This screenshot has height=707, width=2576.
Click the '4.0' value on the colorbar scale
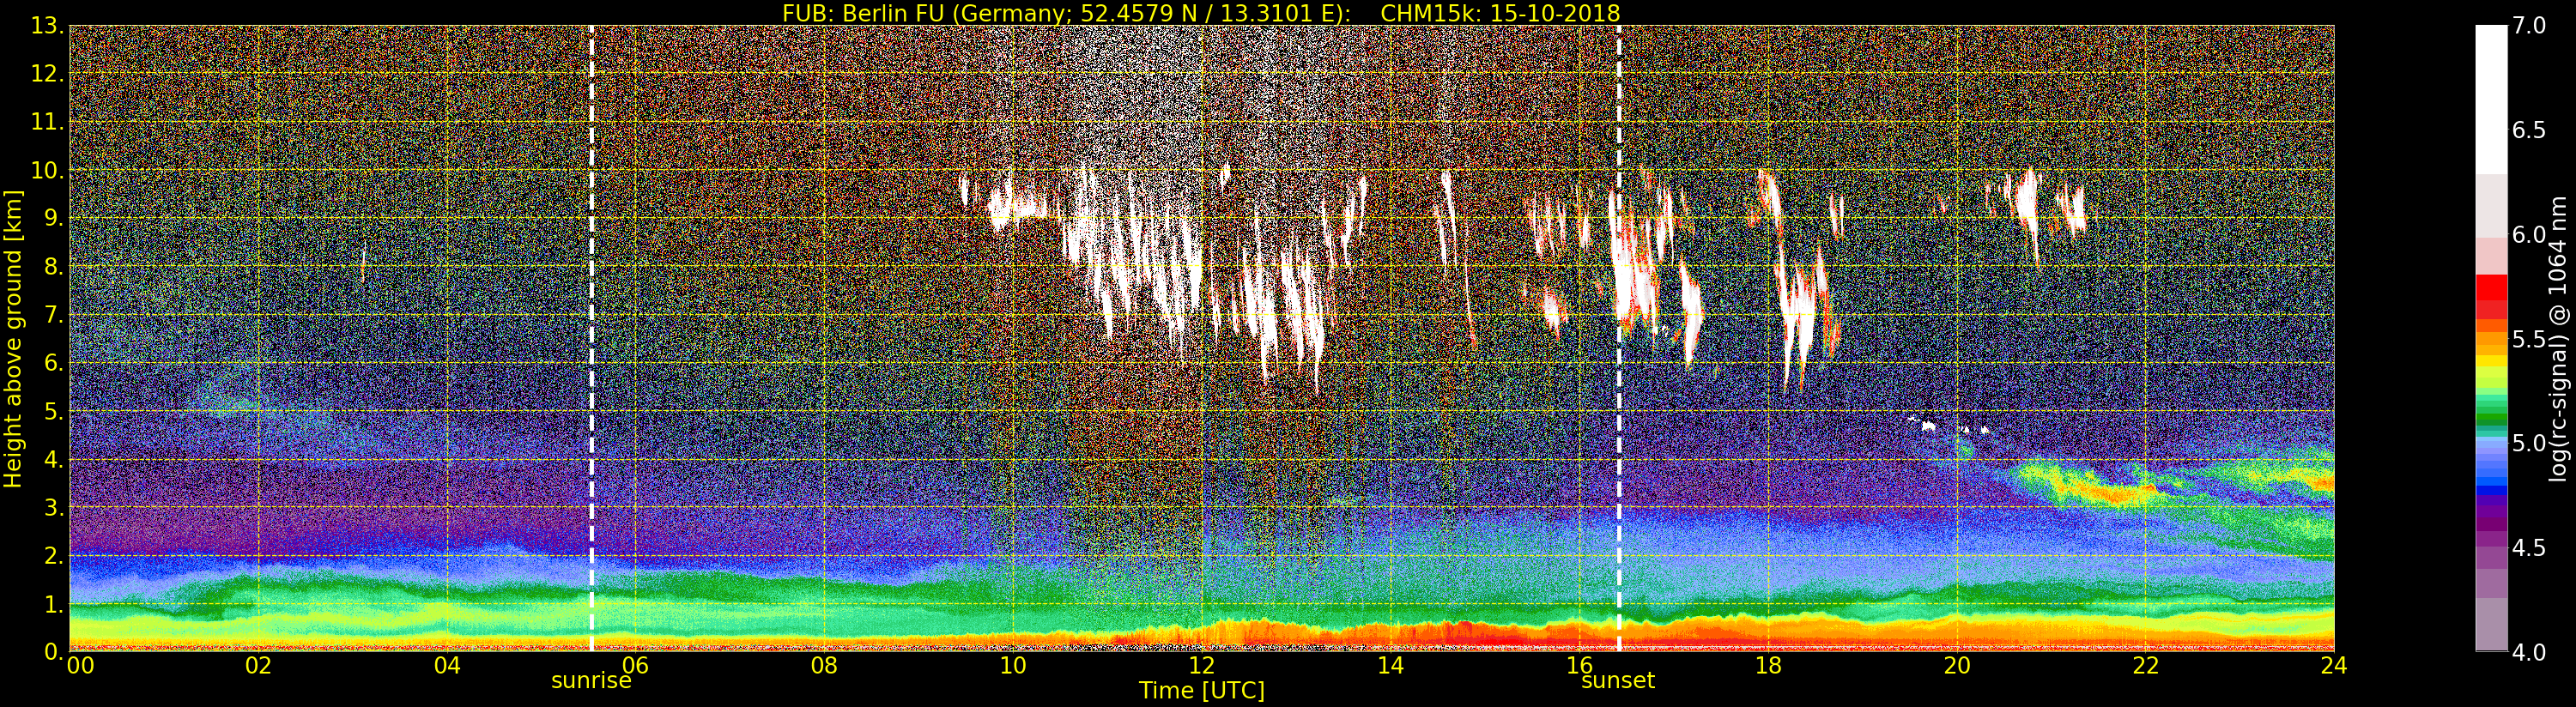pyautogui.click(x=2529, y=652)
